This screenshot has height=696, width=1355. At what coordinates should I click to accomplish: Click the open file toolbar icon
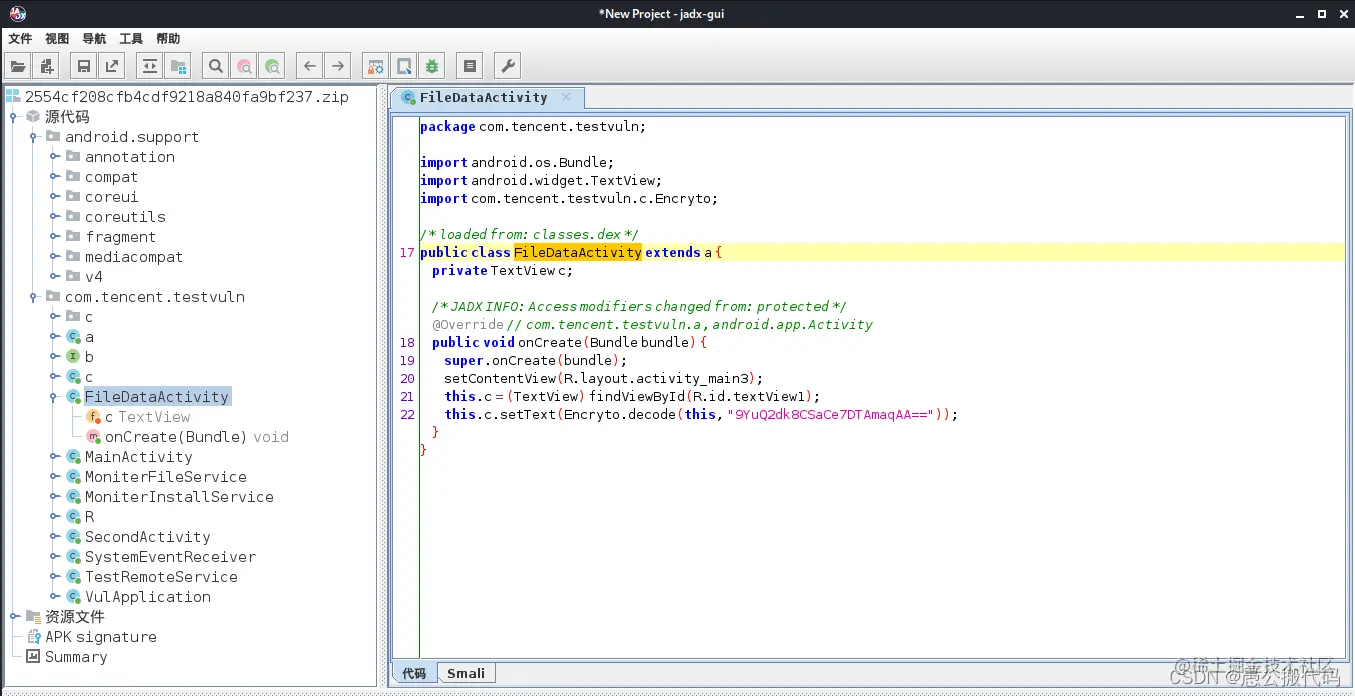coord(17,67)
